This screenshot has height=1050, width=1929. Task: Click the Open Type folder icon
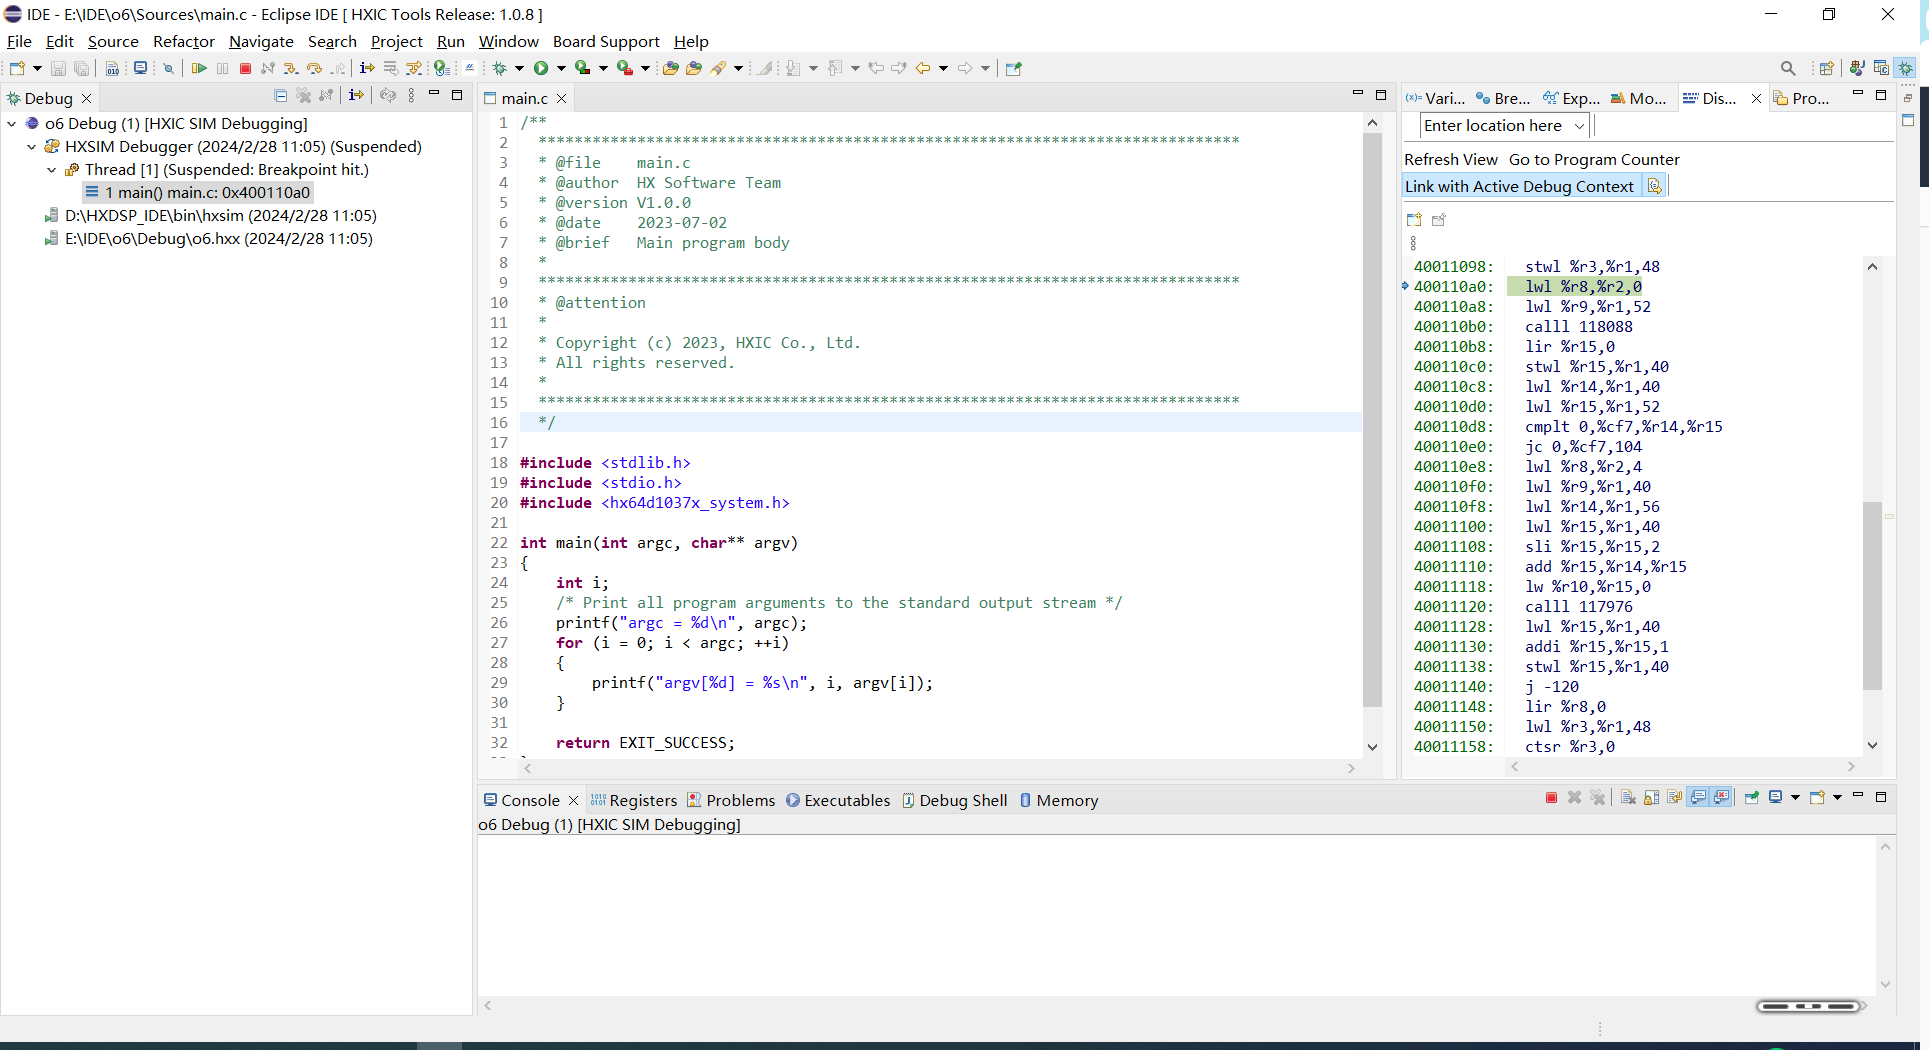(x=671, y=68)
